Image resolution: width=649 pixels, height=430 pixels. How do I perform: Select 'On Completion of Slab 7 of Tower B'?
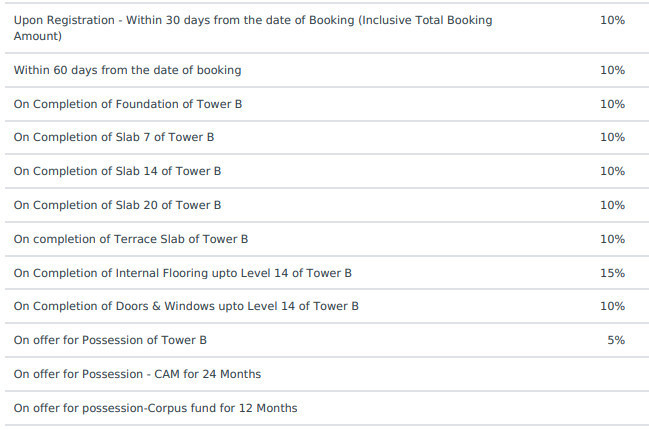[113, 138]
